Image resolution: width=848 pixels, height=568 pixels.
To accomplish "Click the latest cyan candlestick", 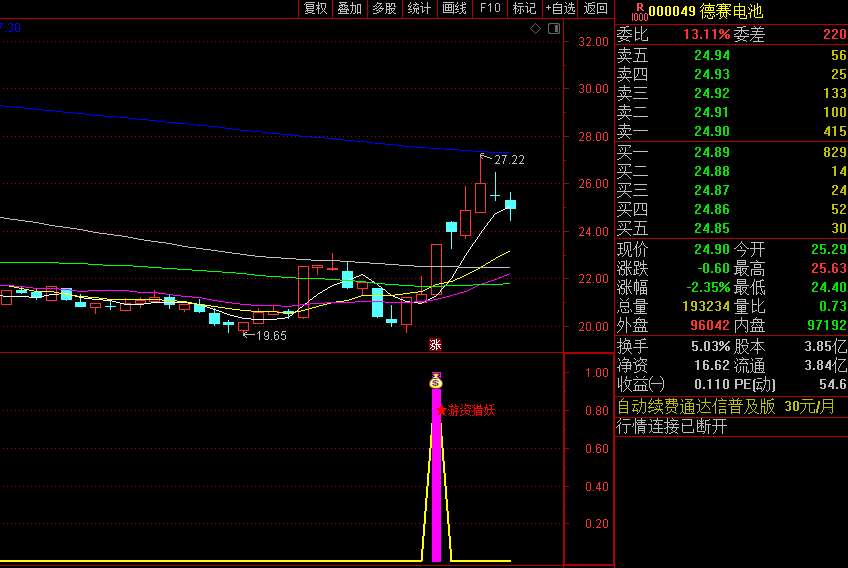I will 511,204.
